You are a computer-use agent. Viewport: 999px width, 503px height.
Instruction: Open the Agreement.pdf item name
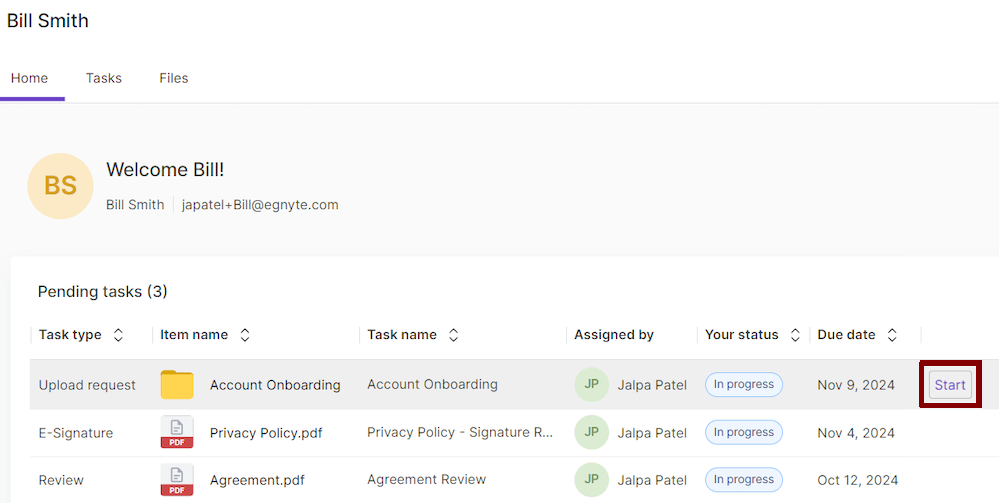(257, 480)
